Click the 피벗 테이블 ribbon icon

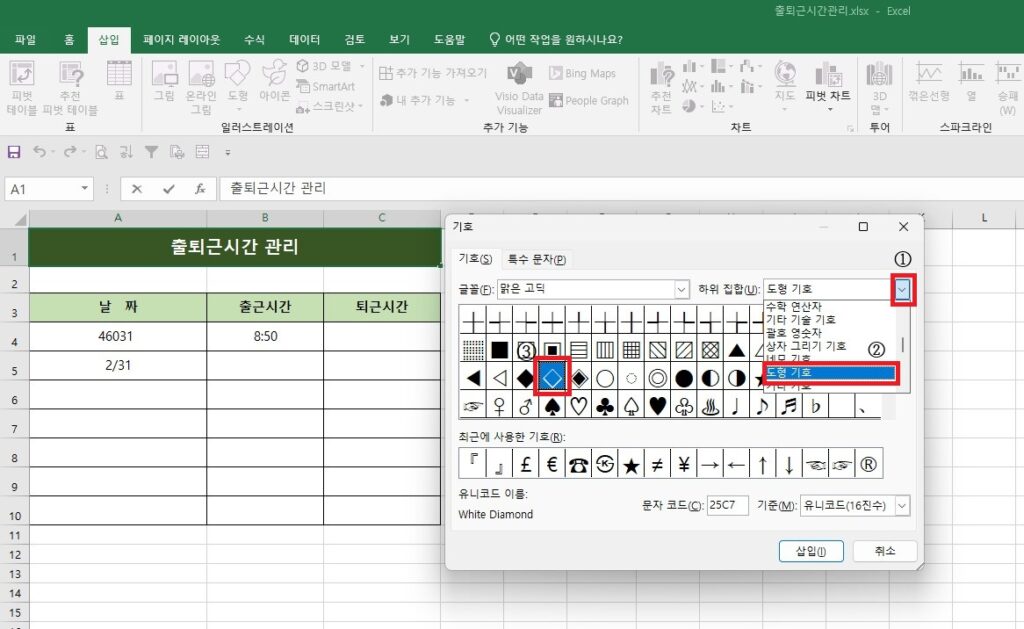point(22,88)
